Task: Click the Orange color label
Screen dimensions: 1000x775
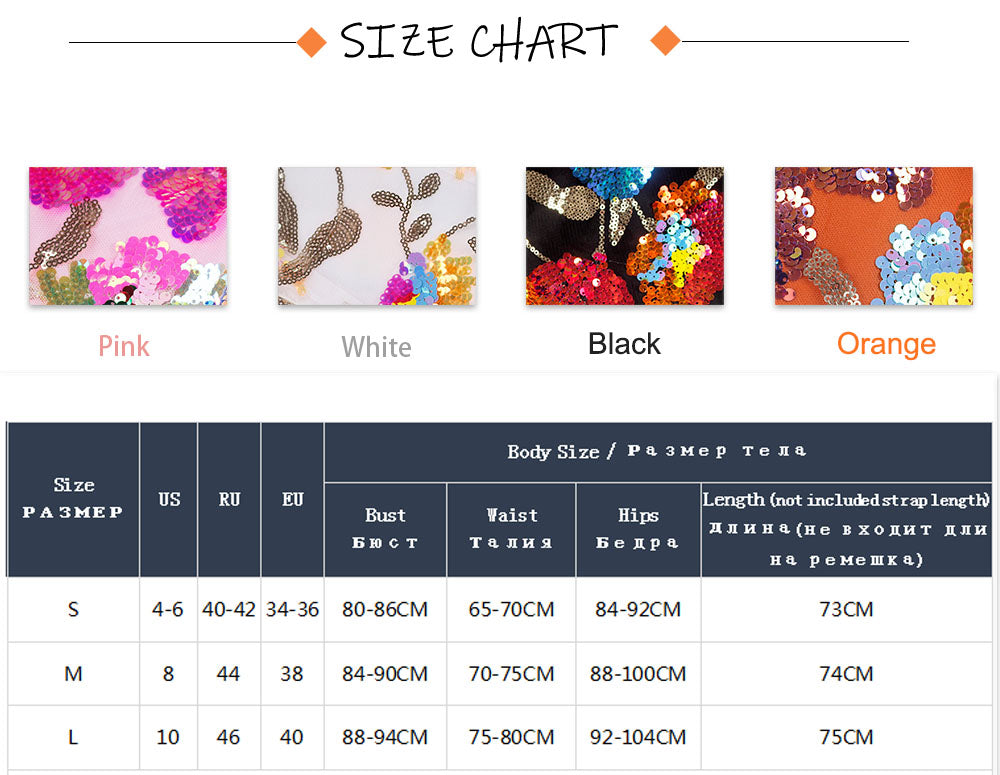Action: 886,344
